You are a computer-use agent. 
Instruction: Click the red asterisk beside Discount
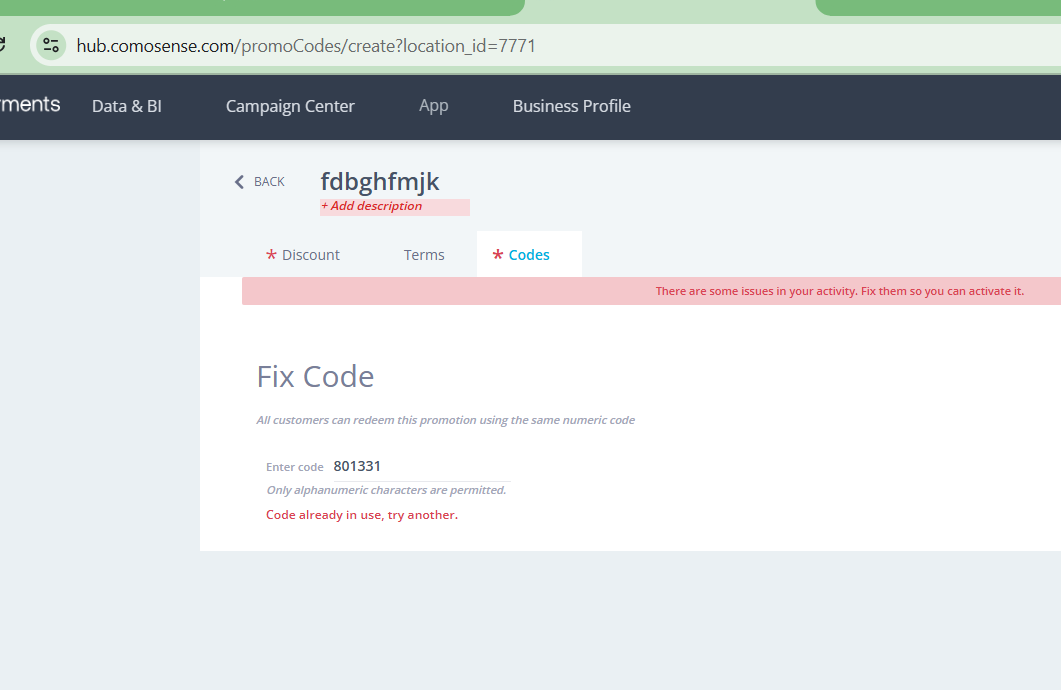[271, 256]
